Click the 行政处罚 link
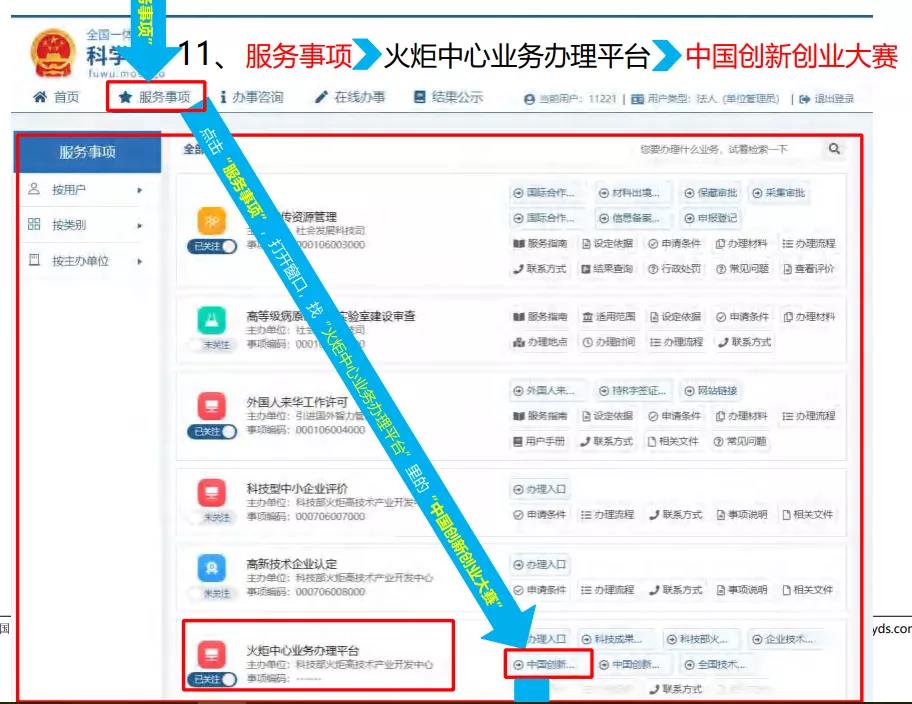 point(675,269)
